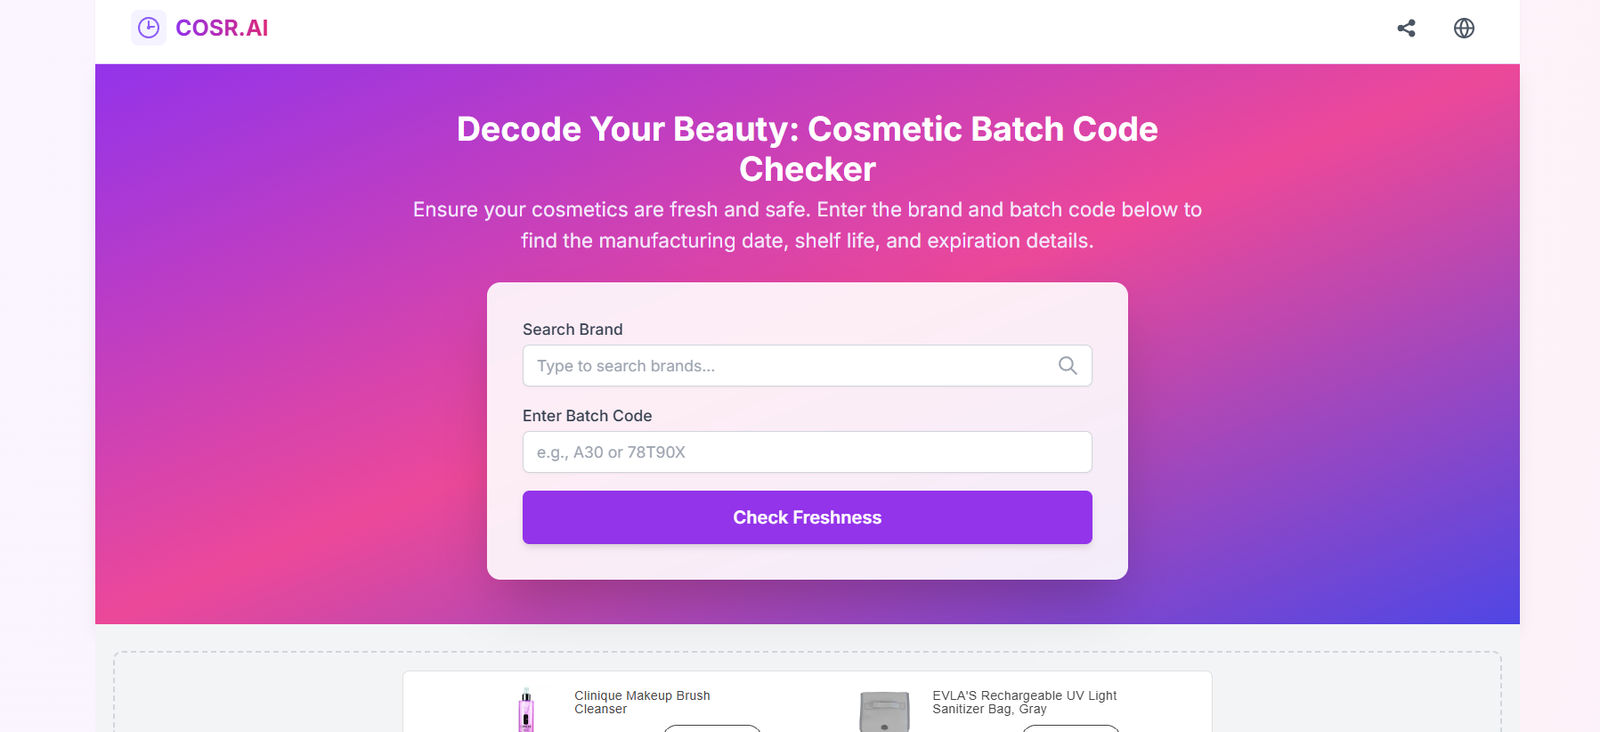1600x732 pixels.
Task: Open the globe language selector
Action: pos(1464,28)
